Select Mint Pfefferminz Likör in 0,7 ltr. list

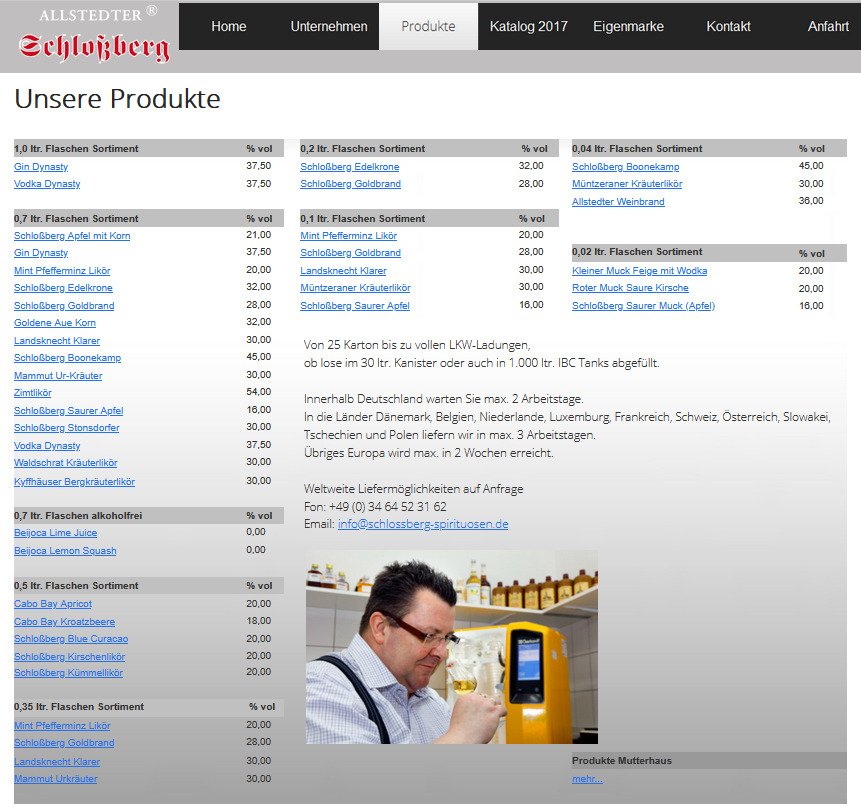click(62, 271)
